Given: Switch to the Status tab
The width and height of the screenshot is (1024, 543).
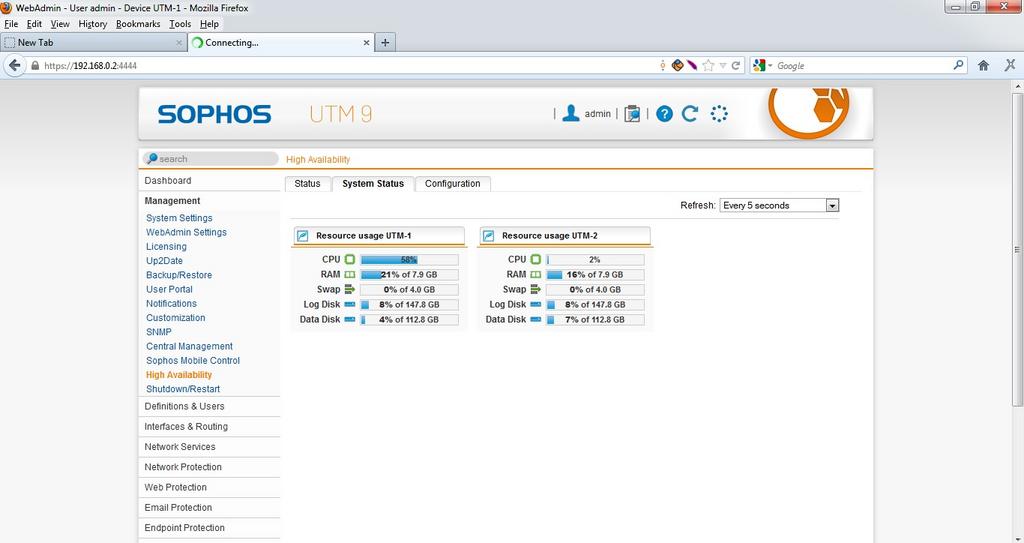Looking at the screenshot, I should pos(308,184).
